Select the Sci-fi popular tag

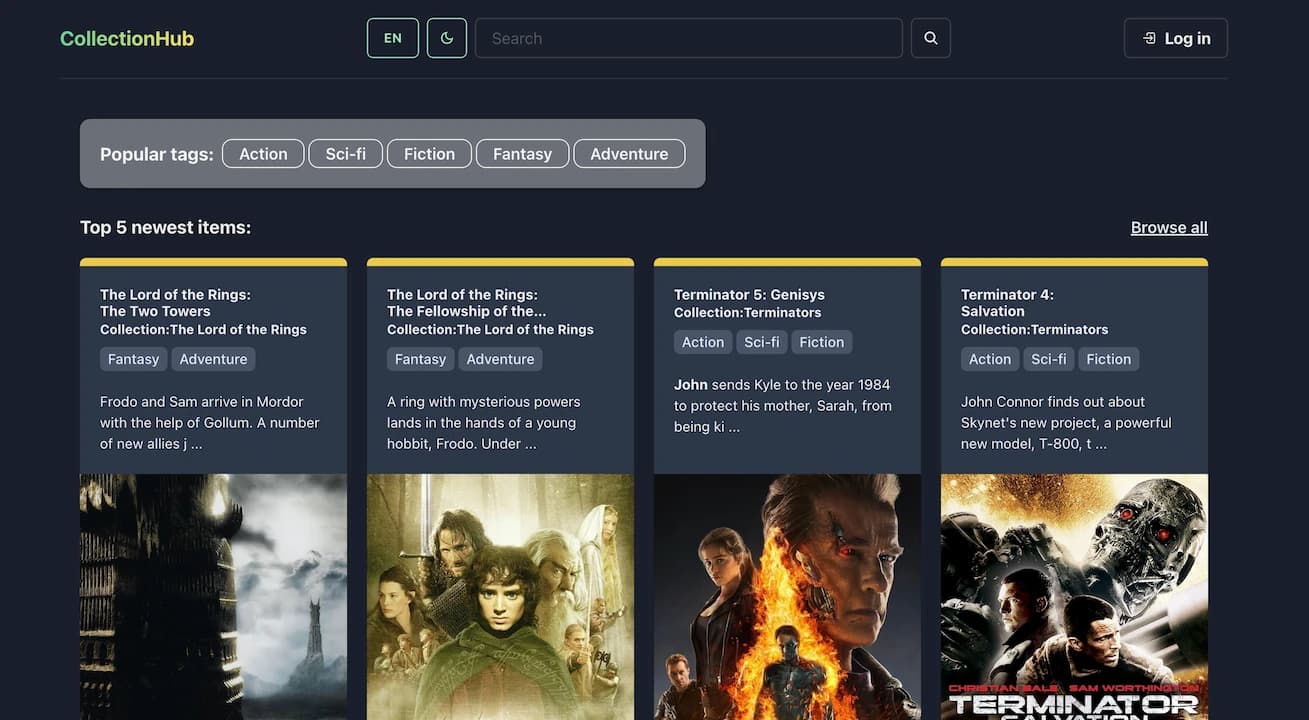346,153
